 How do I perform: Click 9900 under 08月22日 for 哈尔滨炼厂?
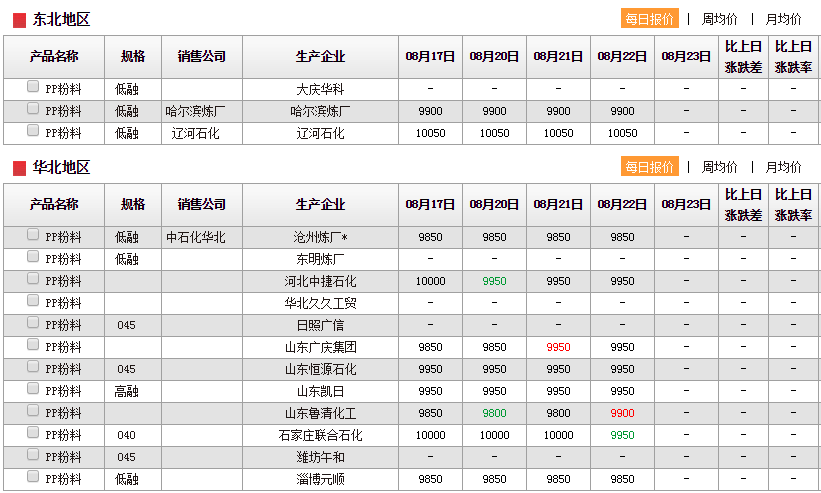622,111
